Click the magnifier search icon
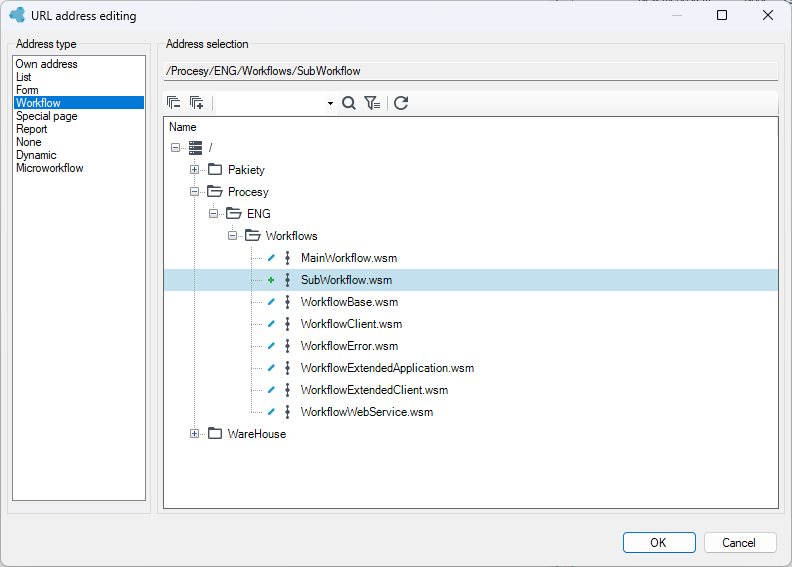The width and height of the screenshot is (792, 567). point(349,103)
